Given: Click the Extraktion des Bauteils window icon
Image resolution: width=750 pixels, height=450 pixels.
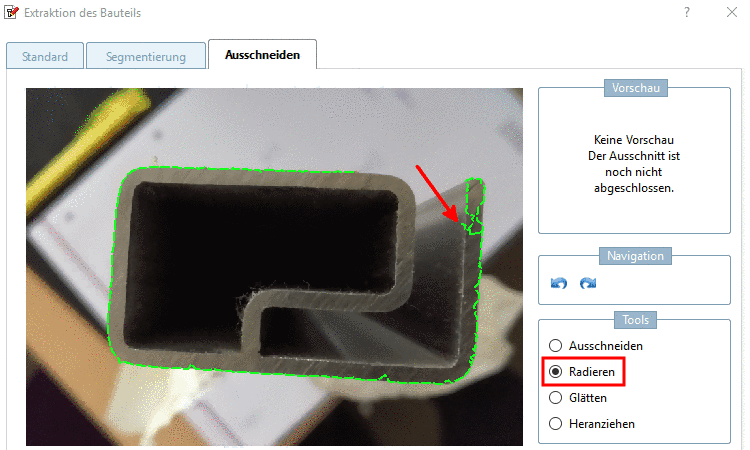Looking at the screenshot, I should click(11, 12).
